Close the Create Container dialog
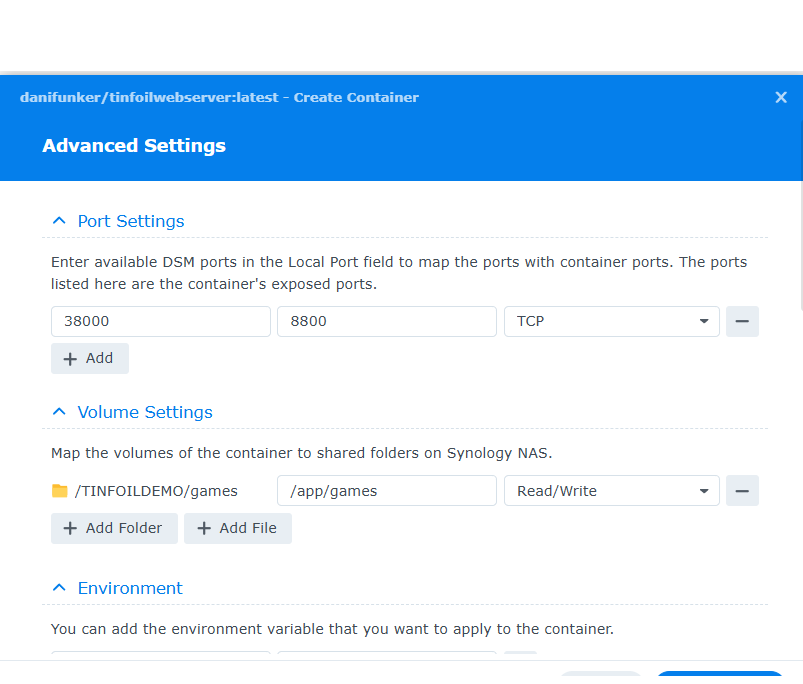Image resolution: width=803 pixels, height=684 pixels. (x=781, y=97)
